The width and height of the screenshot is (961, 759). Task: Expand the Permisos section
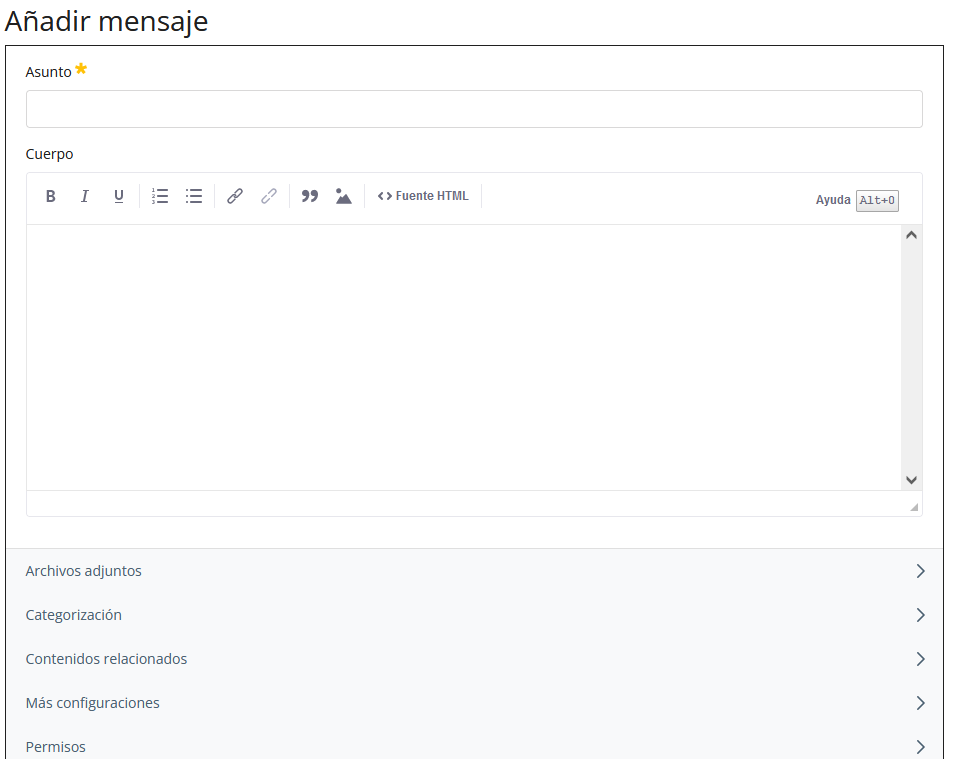[x=474, y=746]
